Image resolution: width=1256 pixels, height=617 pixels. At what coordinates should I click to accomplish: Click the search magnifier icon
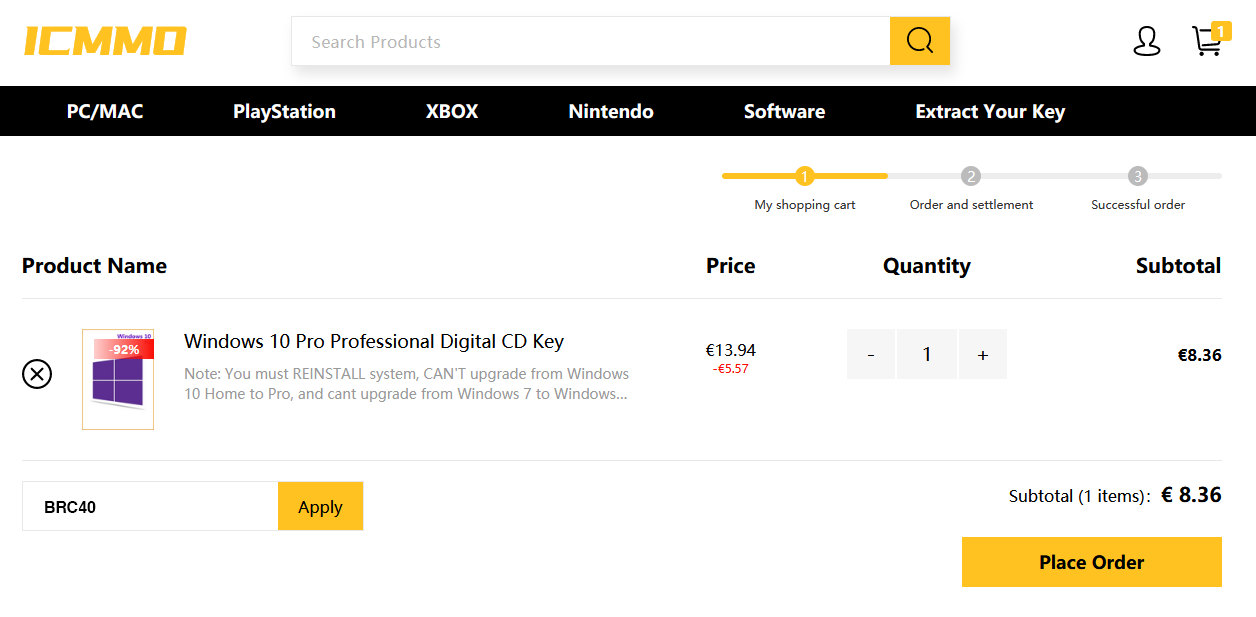coord(920,41)
